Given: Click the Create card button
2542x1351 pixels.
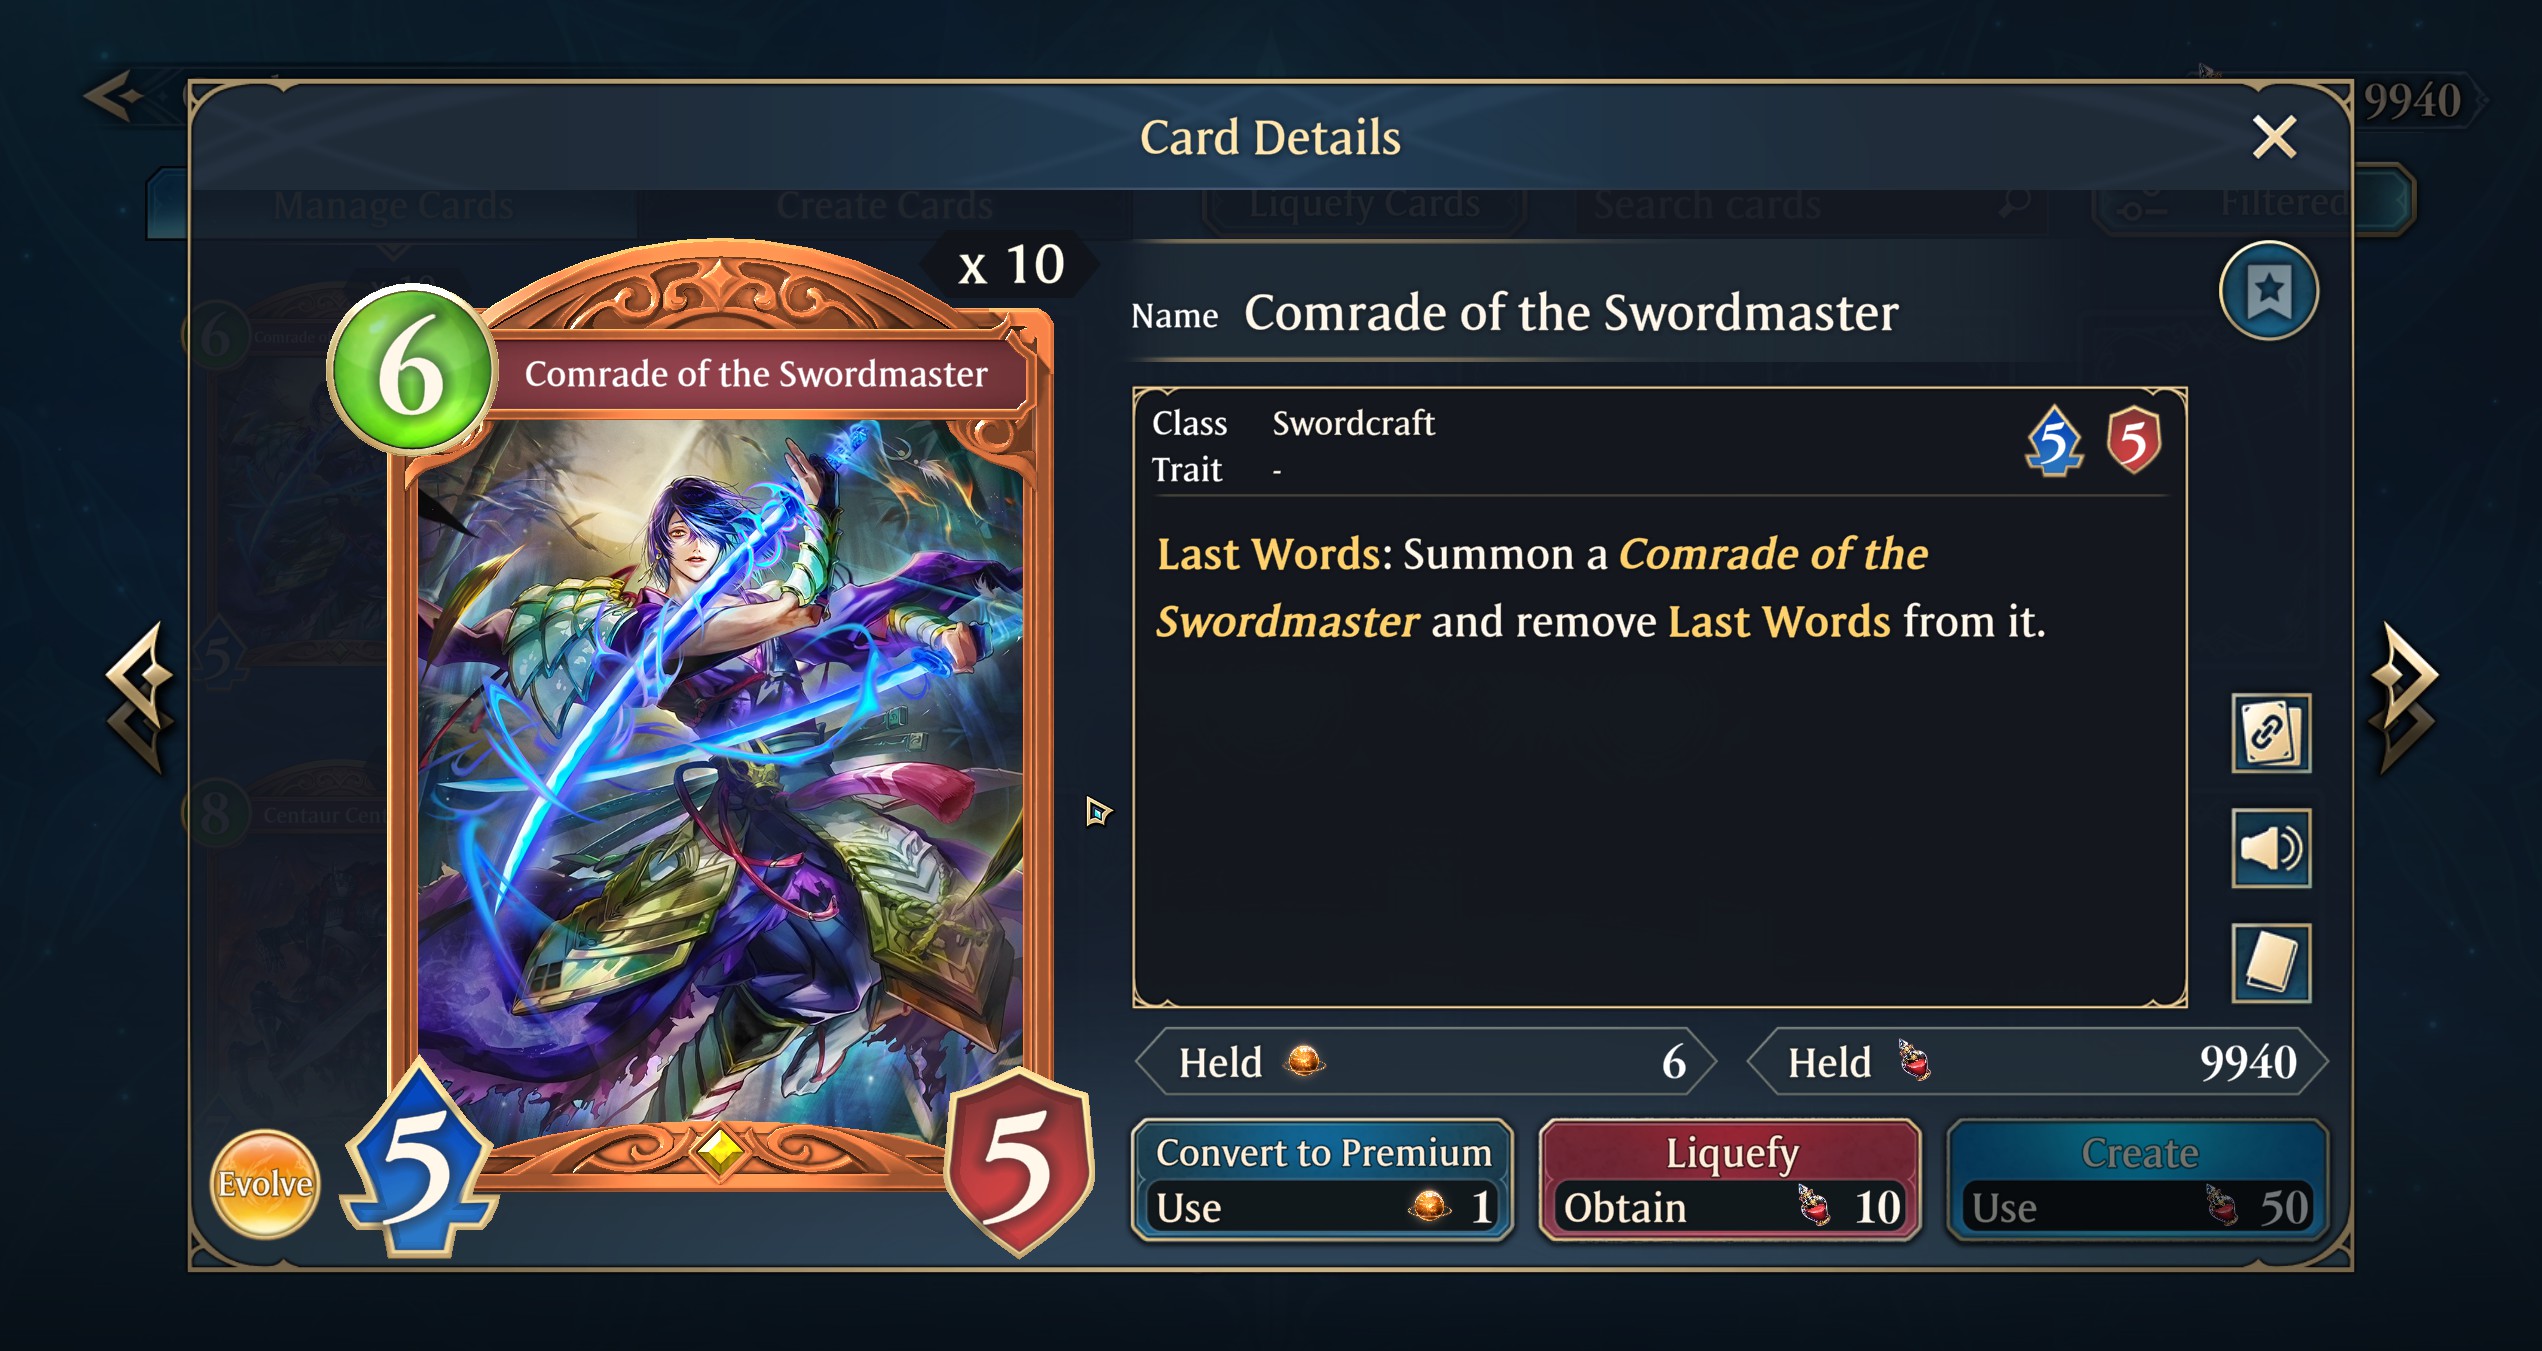Looking at the screenshot, I should pos(2138,1180).
